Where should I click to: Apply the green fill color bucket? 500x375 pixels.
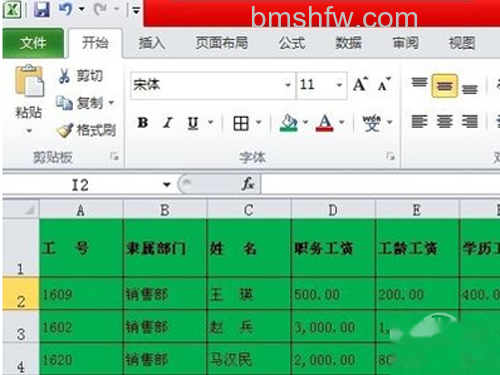289,123
